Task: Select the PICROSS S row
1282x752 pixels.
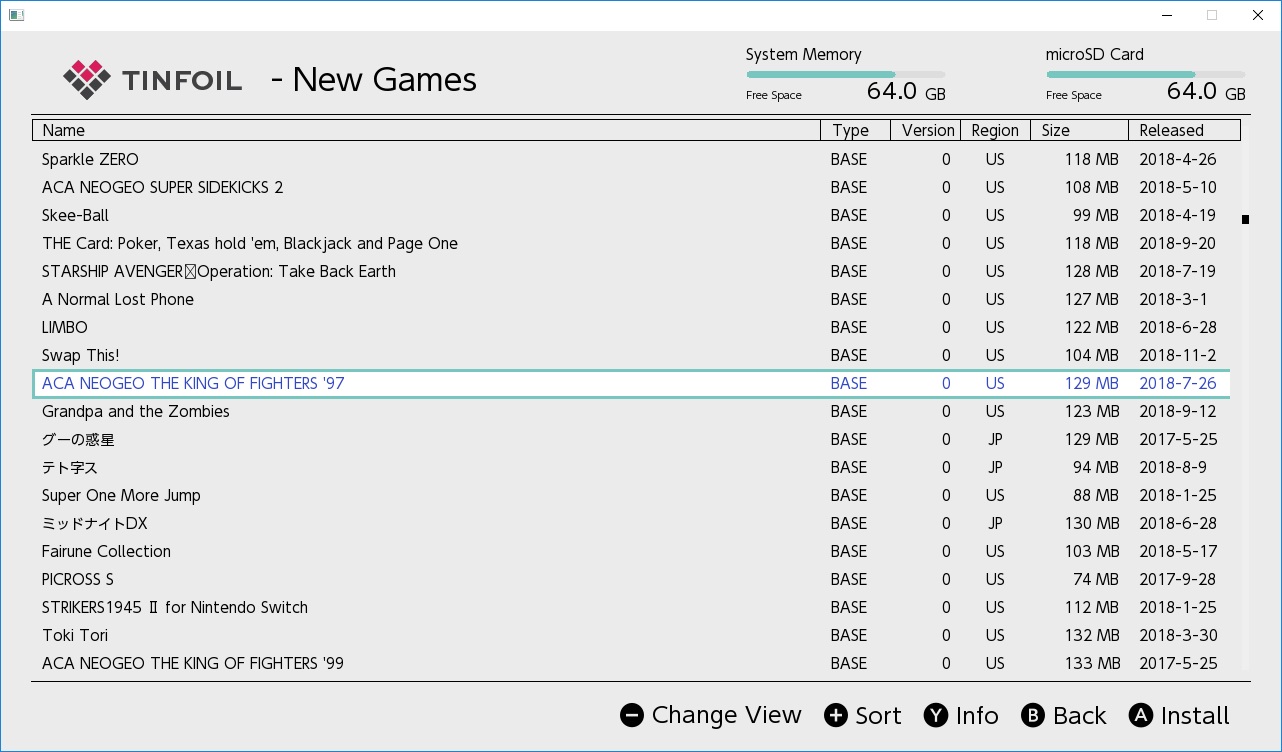Action: 632,579
